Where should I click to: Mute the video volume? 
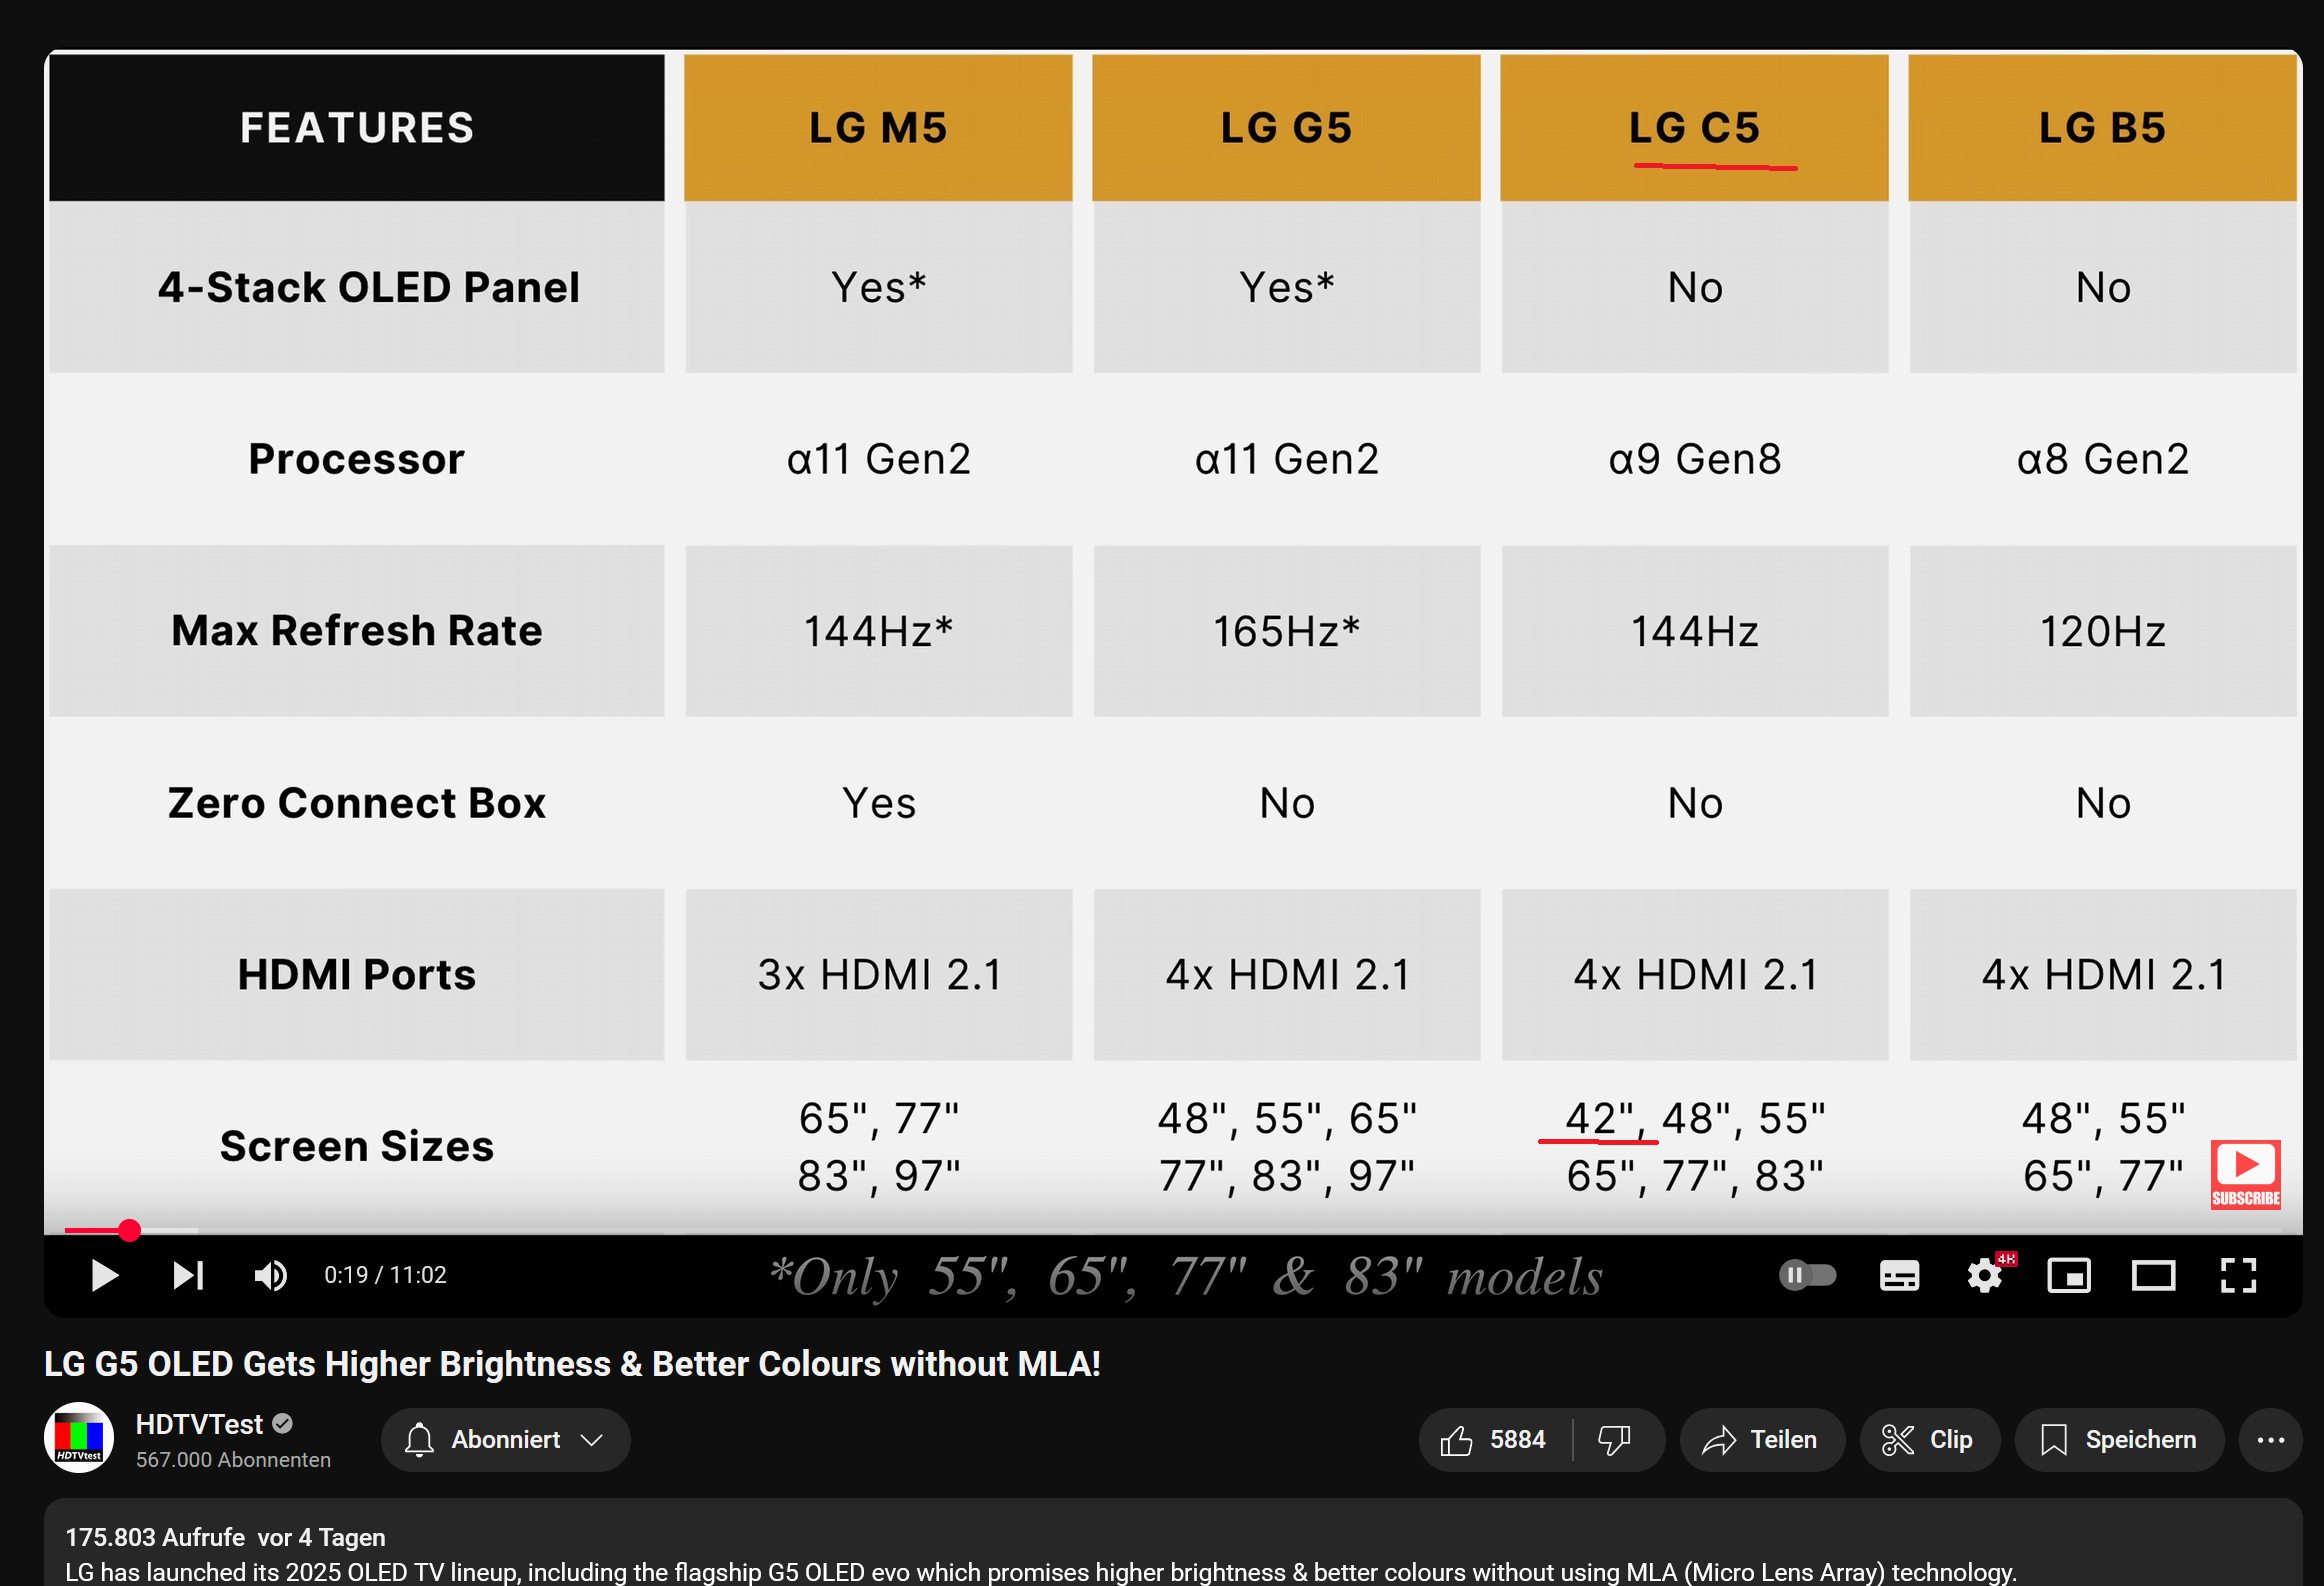(x=270, y=1275)
